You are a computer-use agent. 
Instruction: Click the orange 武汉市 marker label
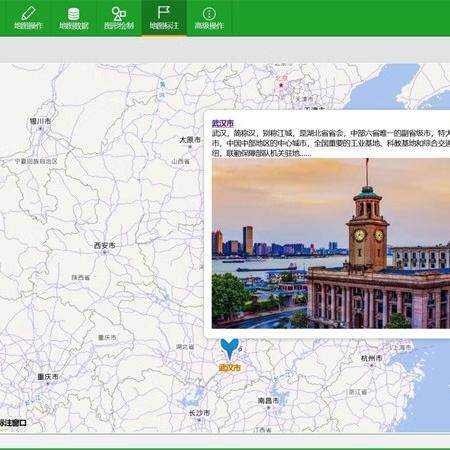tap(230, 368)
